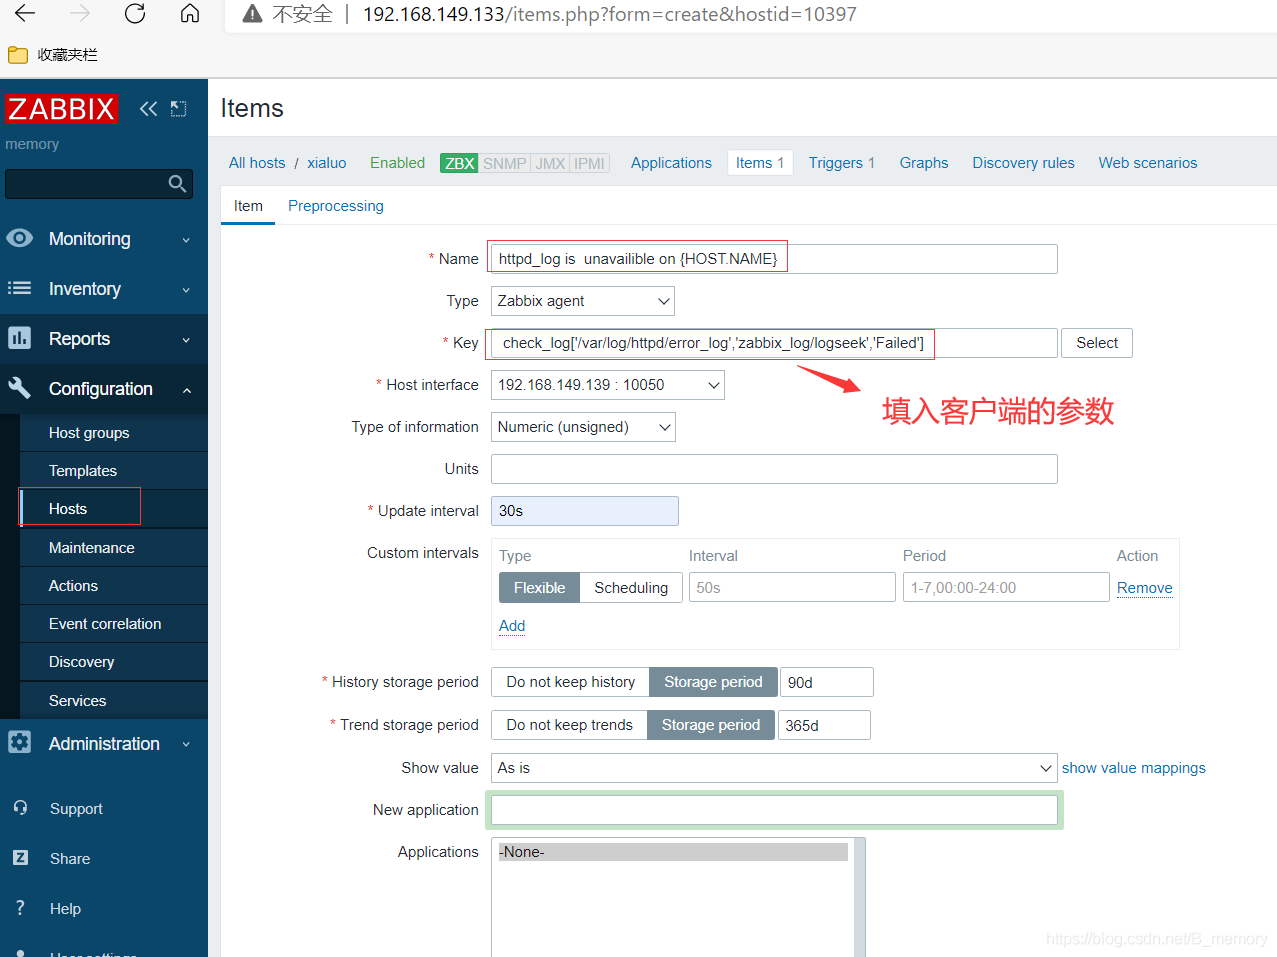The image size is (1277, 957).
Task: Click the JMX availability badge
Action: coord(550,163)
